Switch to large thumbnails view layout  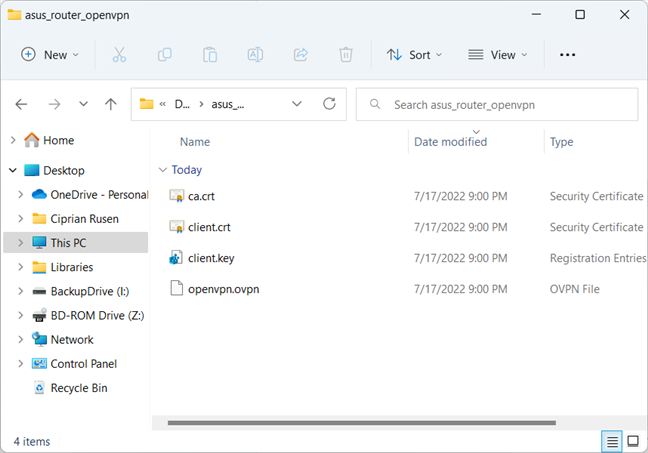[x=633, y=441]
